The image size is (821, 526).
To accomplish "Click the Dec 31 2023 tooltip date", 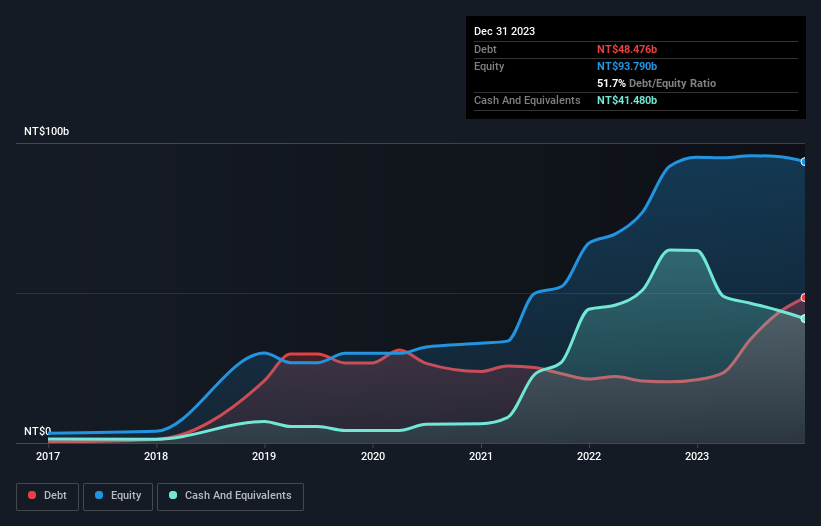I will point(504,31).
